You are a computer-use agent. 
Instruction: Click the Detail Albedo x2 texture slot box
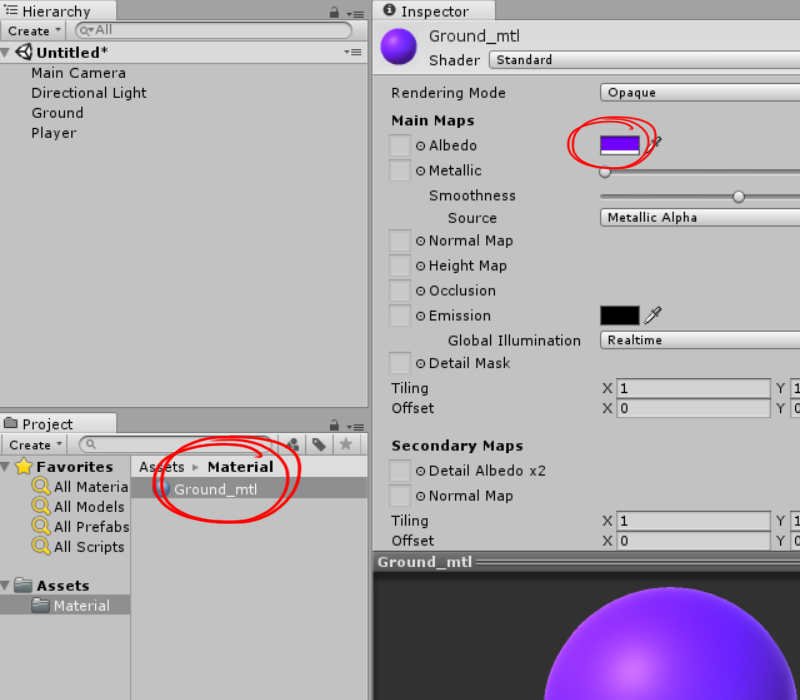click(400, 470)
